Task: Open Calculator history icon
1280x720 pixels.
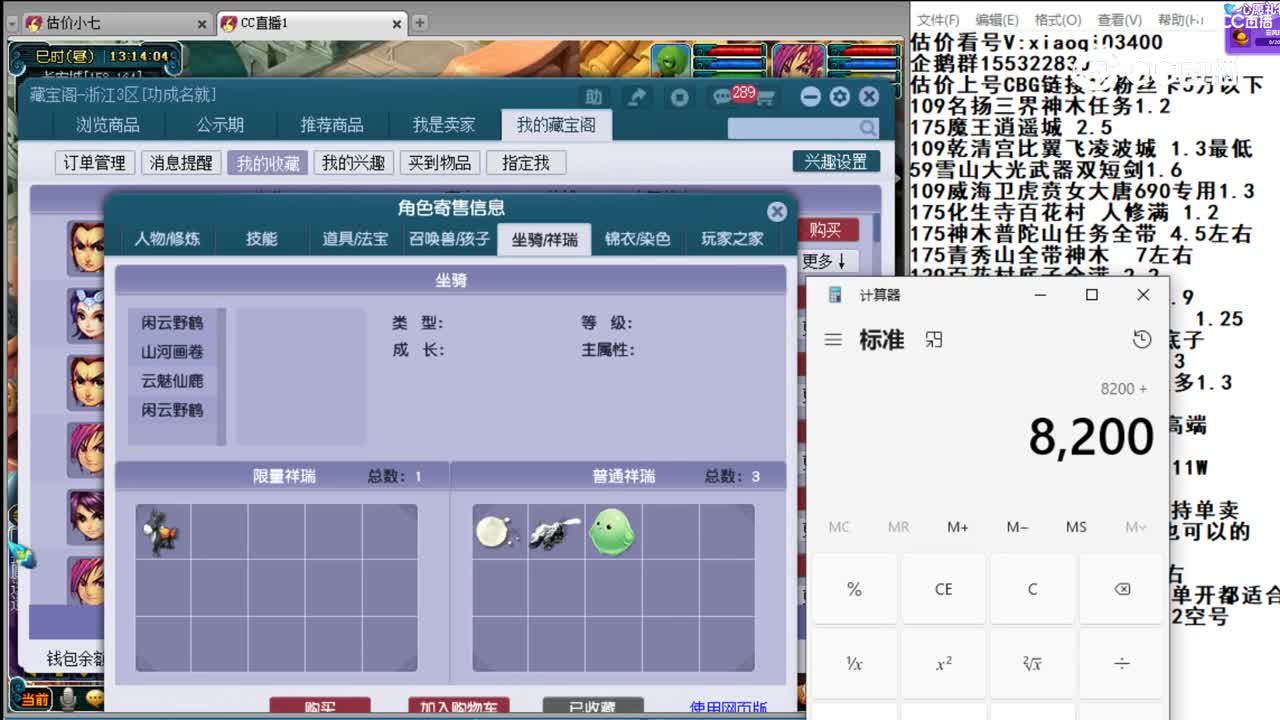Action: (x=1142, y=340)
